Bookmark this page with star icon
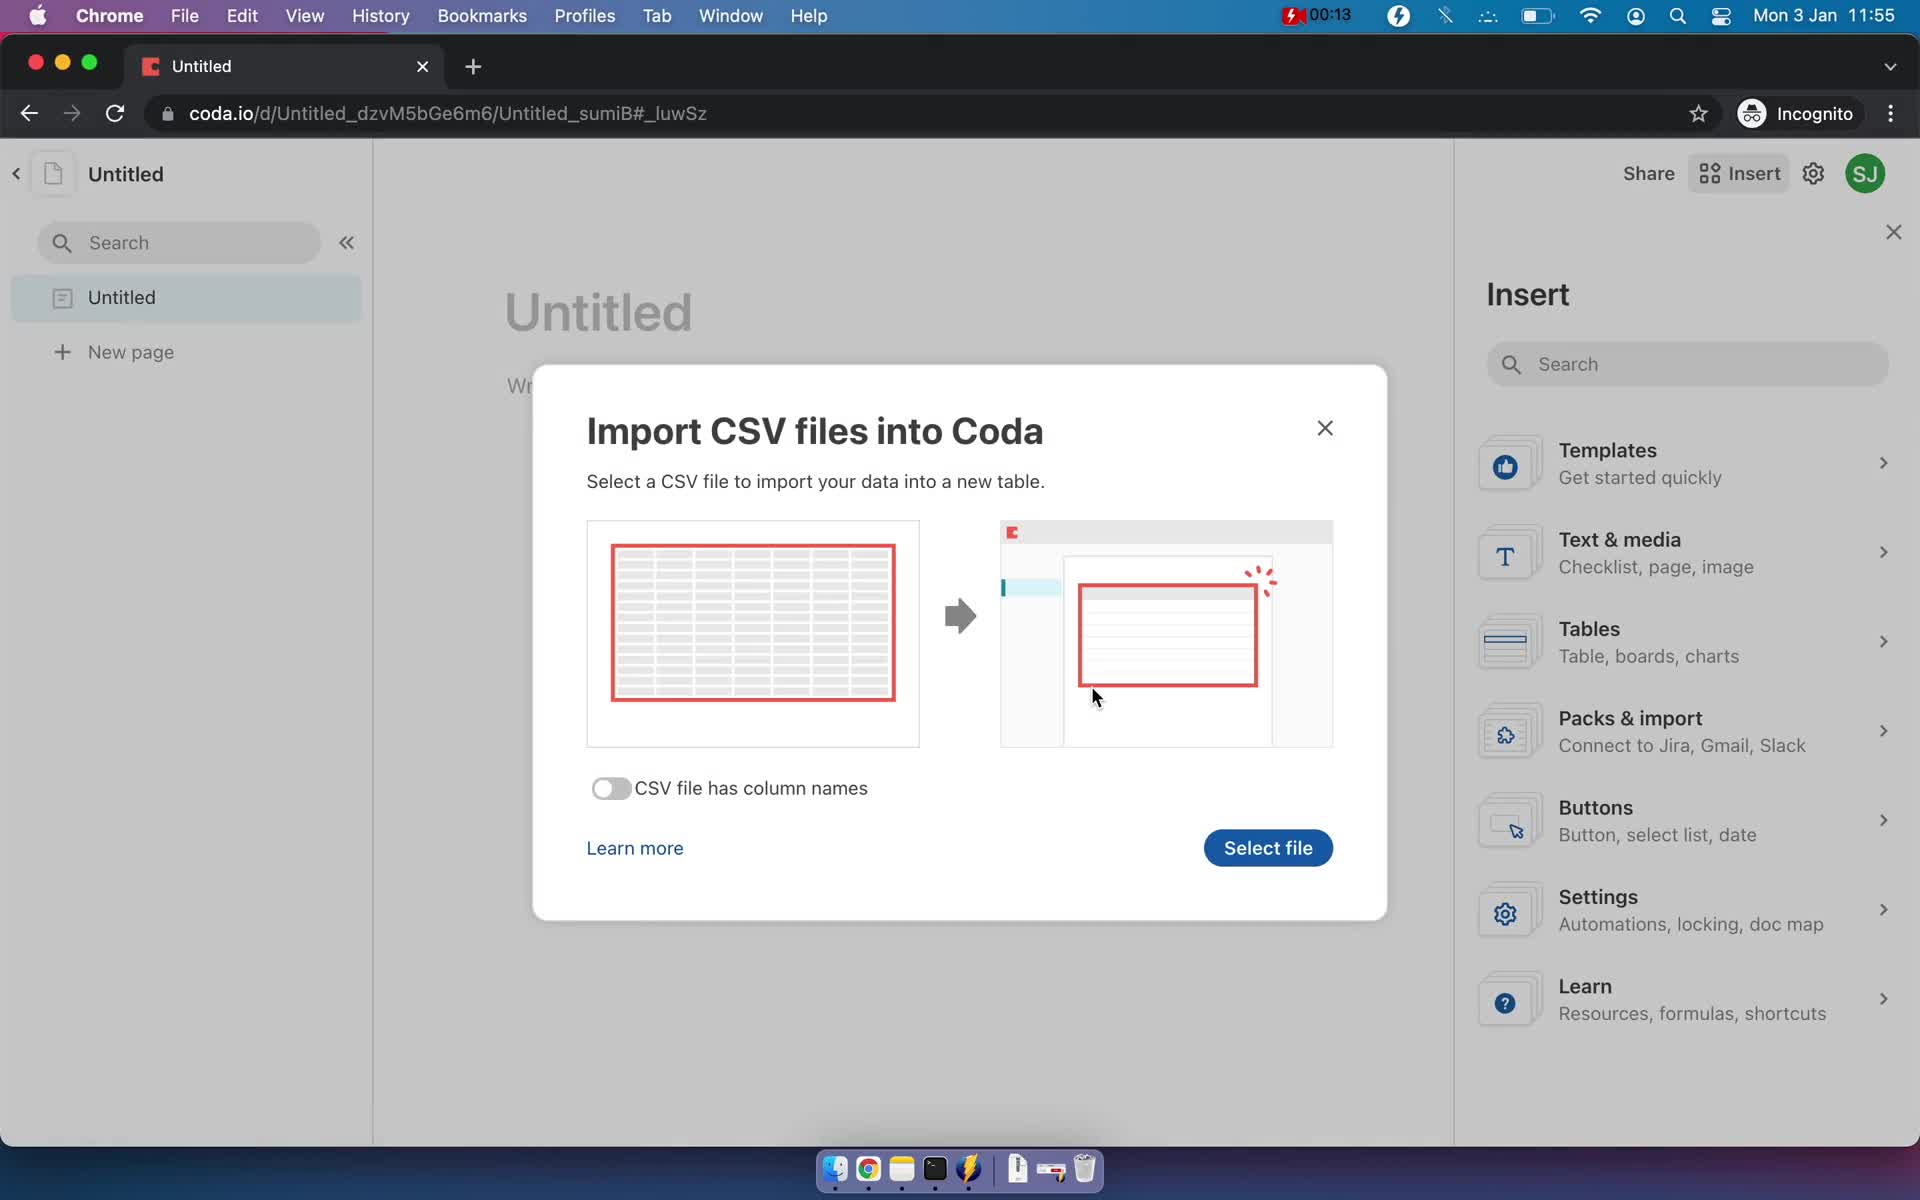The width and height of the screenshot is (1920, 1200). (x=1698, y=114)
